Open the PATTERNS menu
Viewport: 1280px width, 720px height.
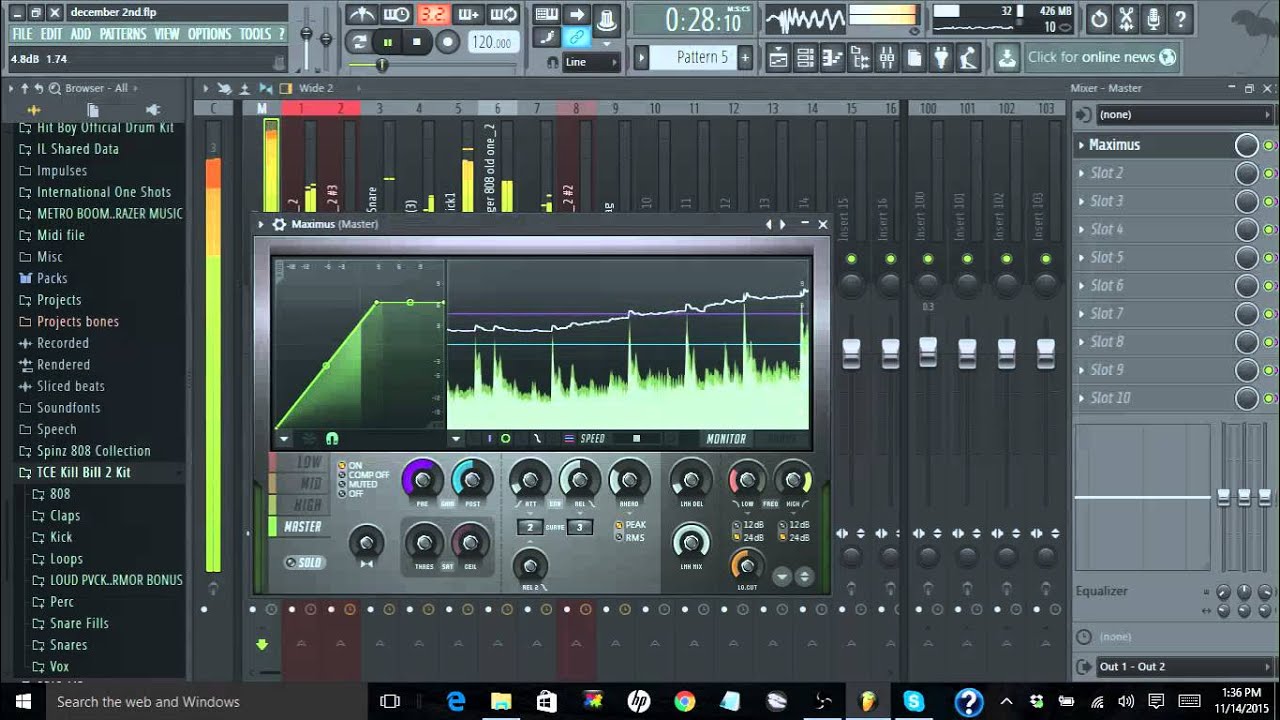123,34
